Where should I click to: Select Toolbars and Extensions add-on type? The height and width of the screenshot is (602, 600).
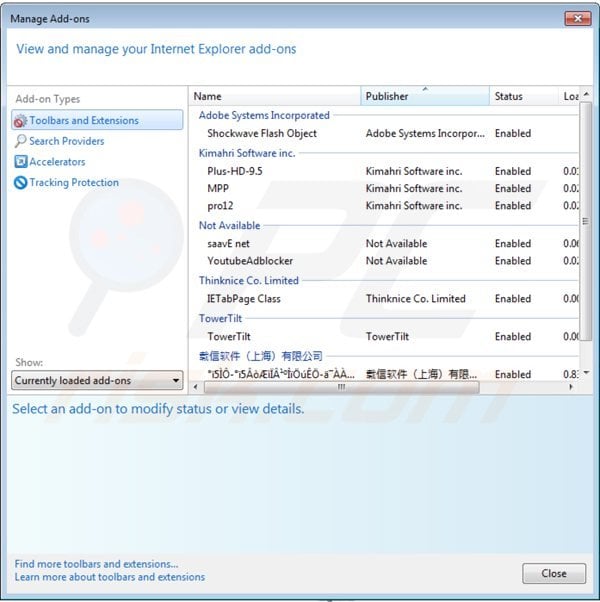[x=97, y=120]
